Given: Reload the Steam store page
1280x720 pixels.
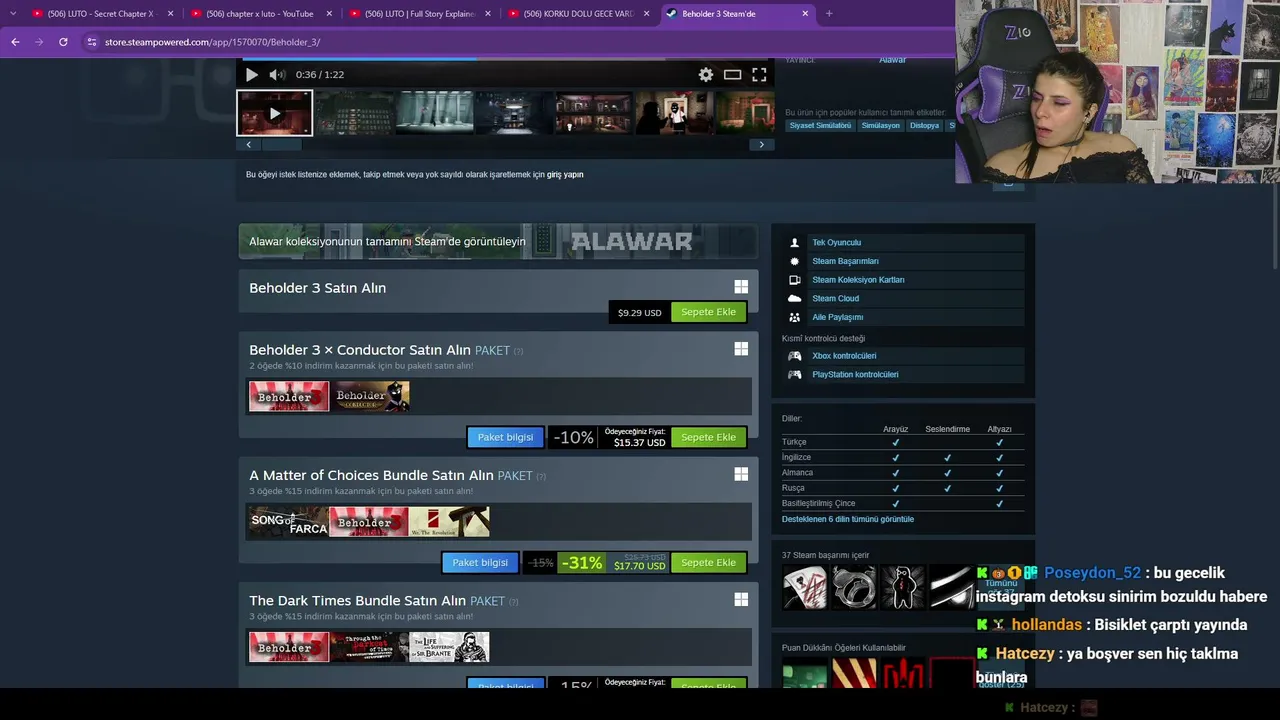Looking at the screenshot, I should coord(63,42).
